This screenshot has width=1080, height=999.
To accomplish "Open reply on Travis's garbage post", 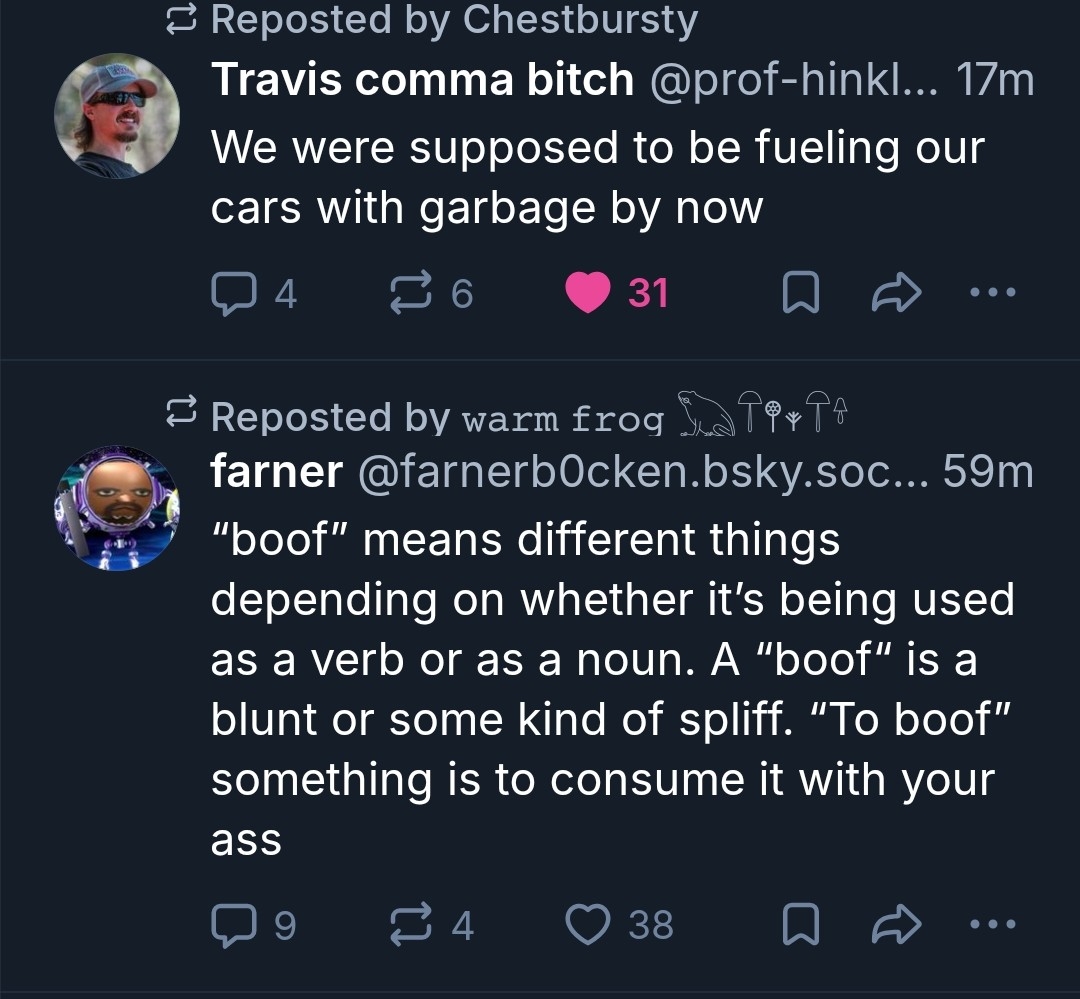I will pyautogui.click(x=232, y=293).
